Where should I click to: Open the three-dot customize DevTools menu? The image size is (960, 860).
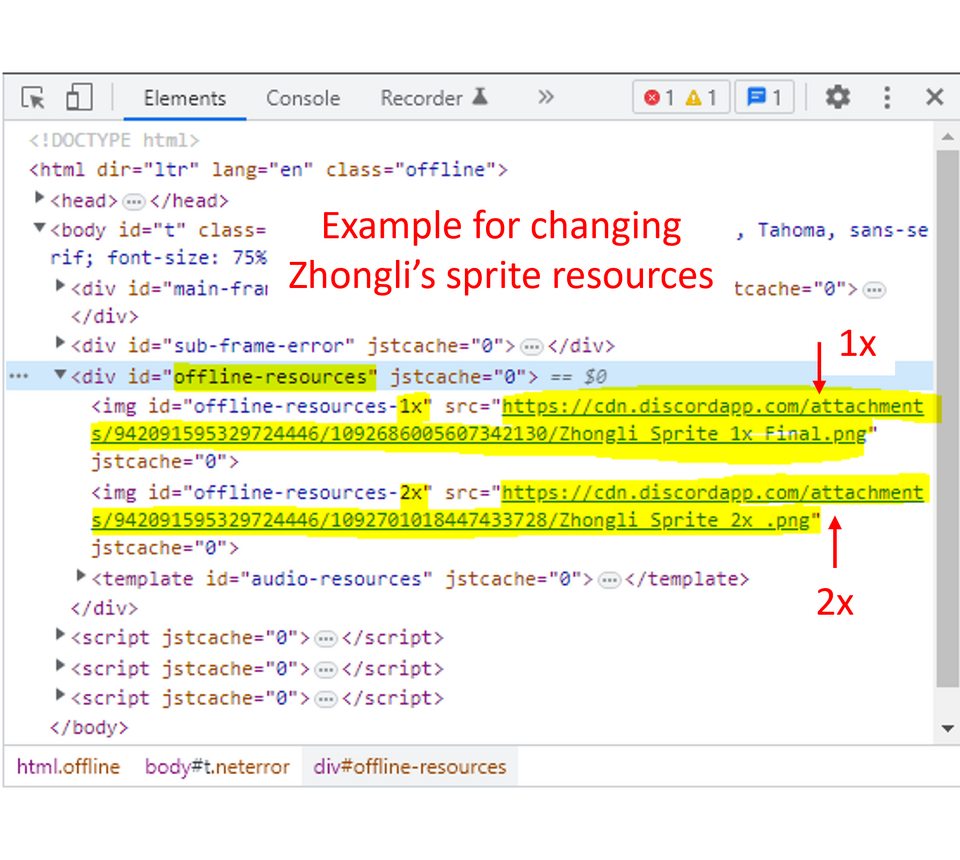887,97
